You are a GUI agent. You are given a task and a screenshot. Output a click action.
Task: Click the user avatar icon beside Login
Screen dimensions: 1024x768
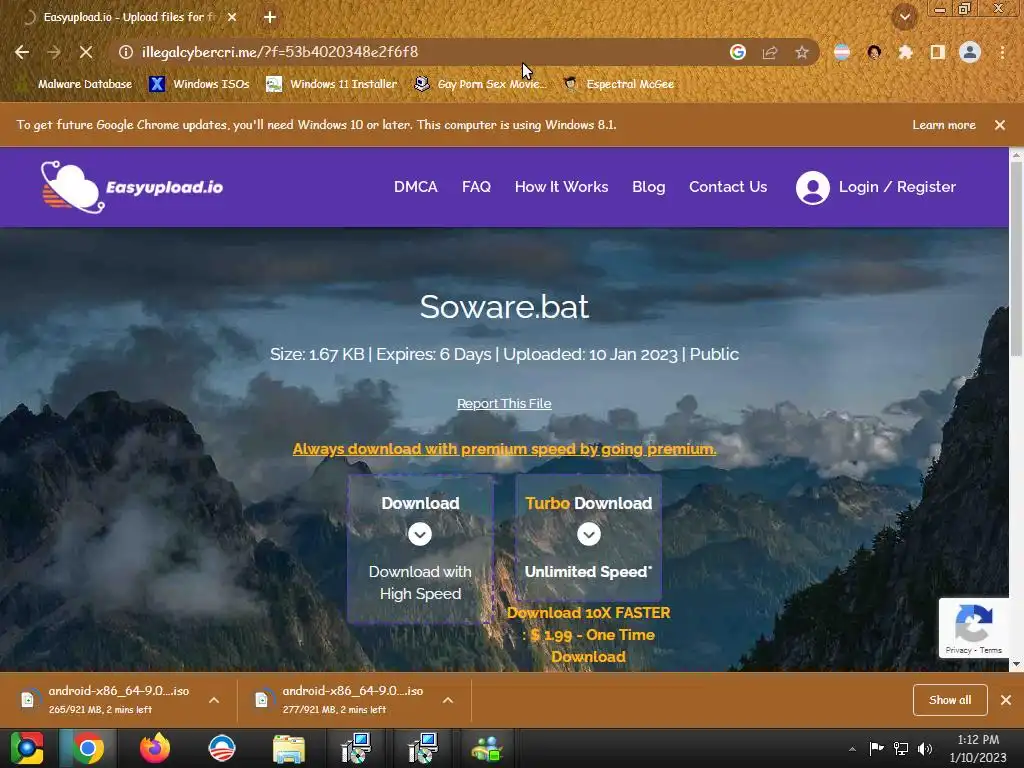click(x=812, y=187)
